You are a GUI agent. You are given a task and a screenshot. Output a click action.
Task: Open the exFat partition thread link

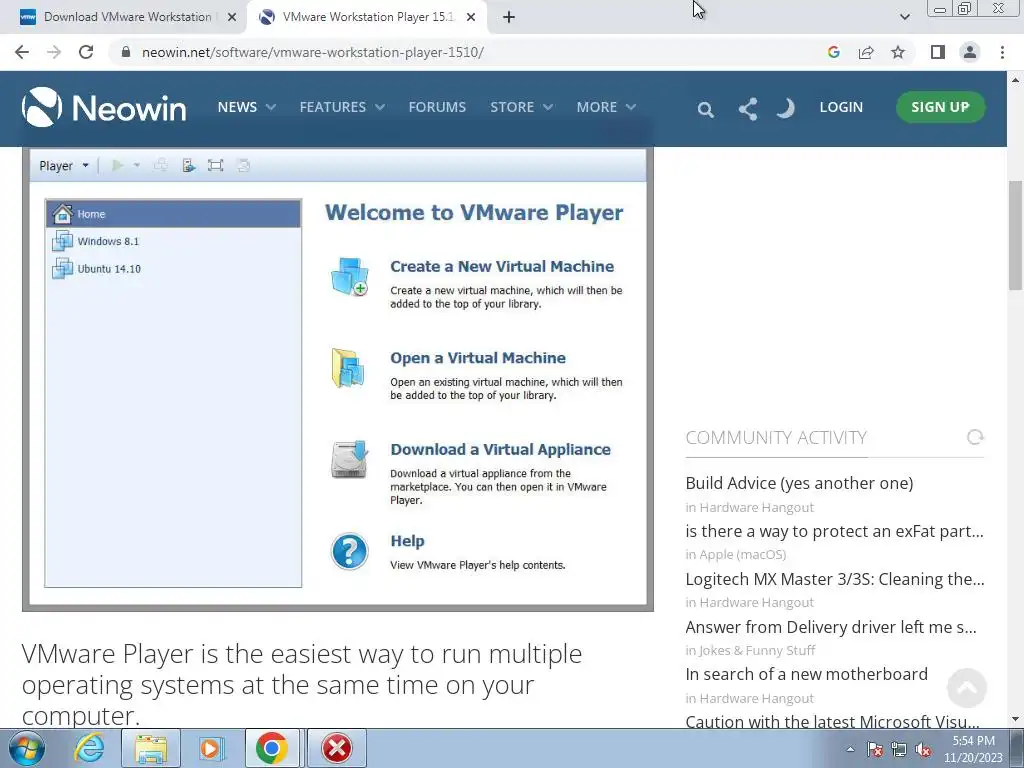(x=834, y=531)
